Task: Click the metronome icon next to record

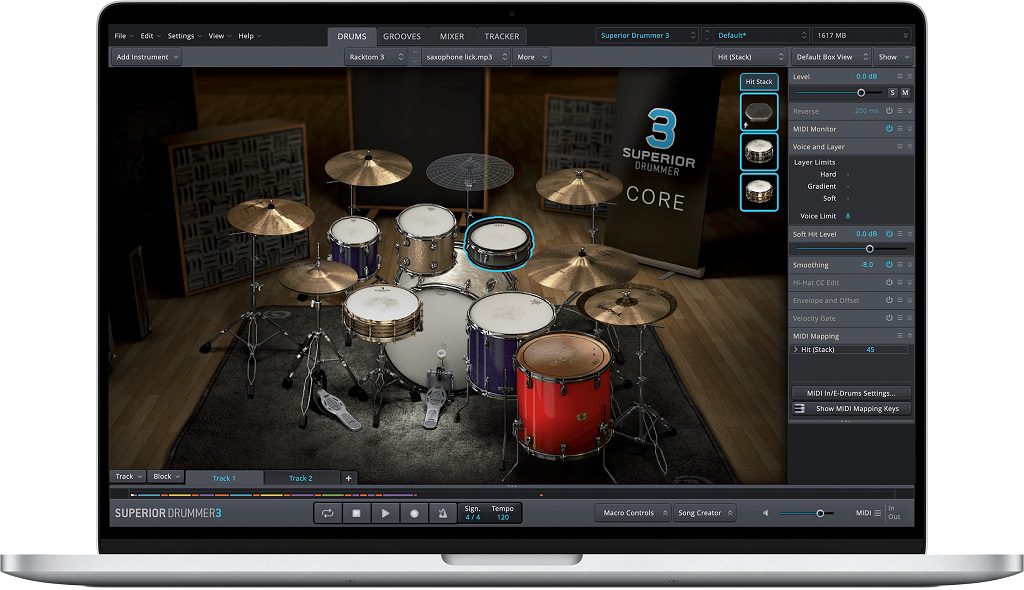Action: coord(441,512)
